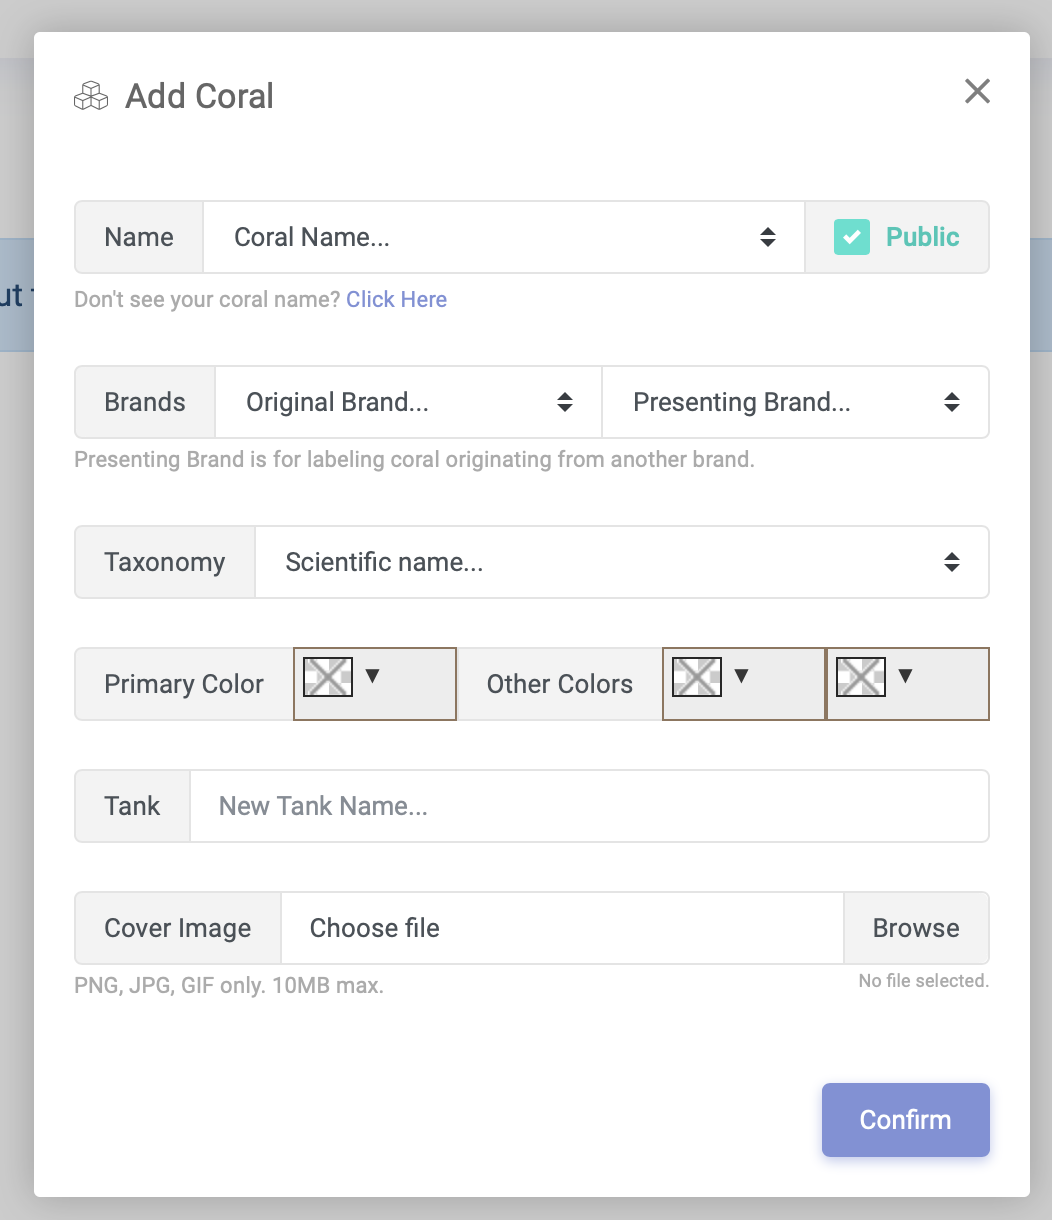Follow the Click Here link

[397, 299]
